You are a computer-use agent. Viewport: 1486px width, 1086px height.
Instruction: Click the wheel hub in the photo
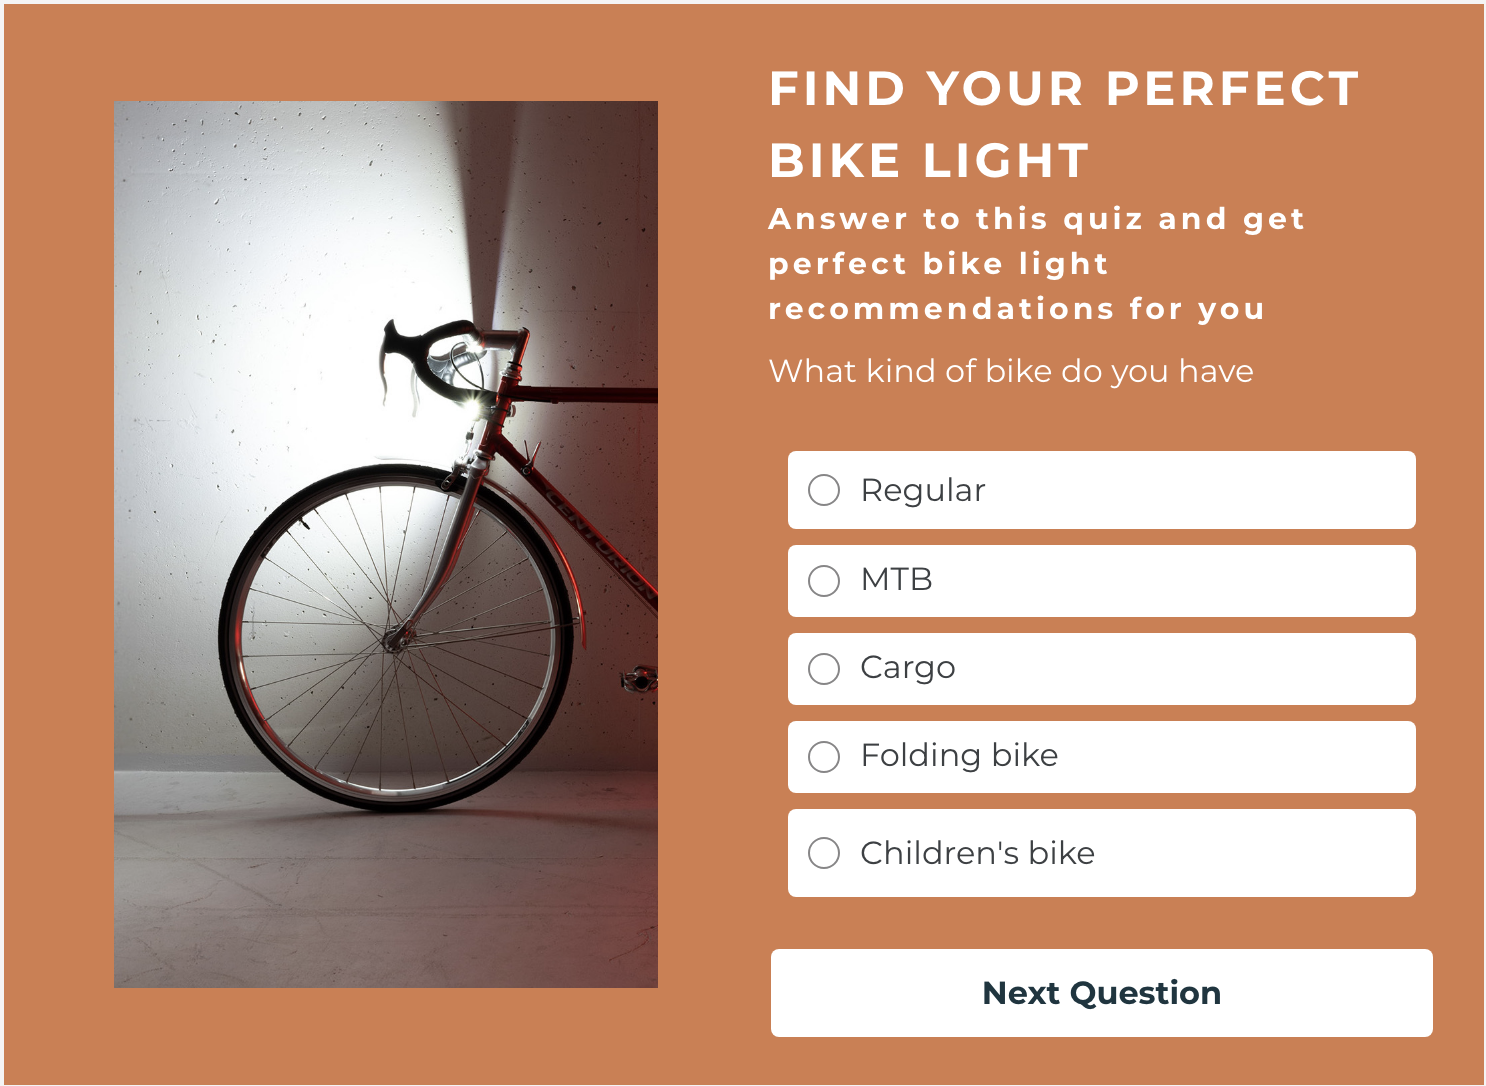(398, 638)
